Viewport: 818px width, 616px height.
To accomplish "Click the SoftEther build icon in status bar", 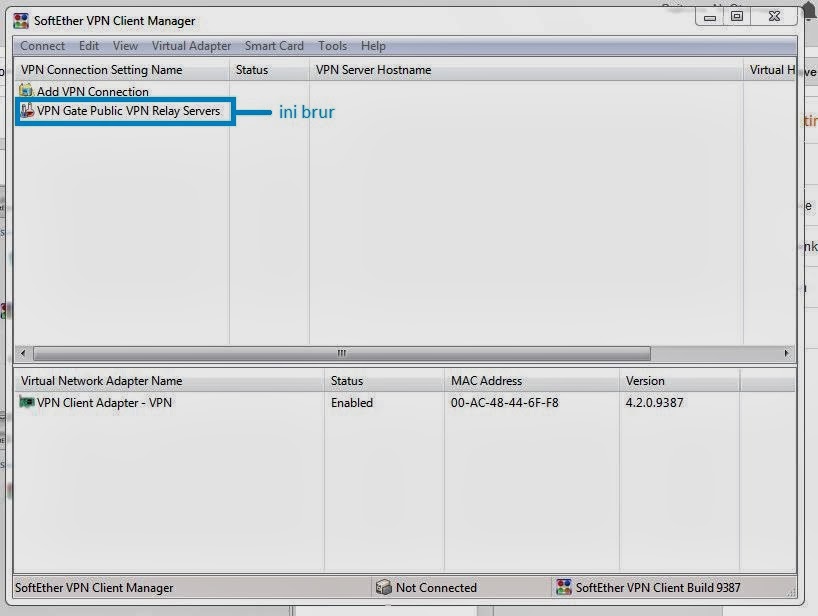I will pyautogui.click(x=563, y=587).
